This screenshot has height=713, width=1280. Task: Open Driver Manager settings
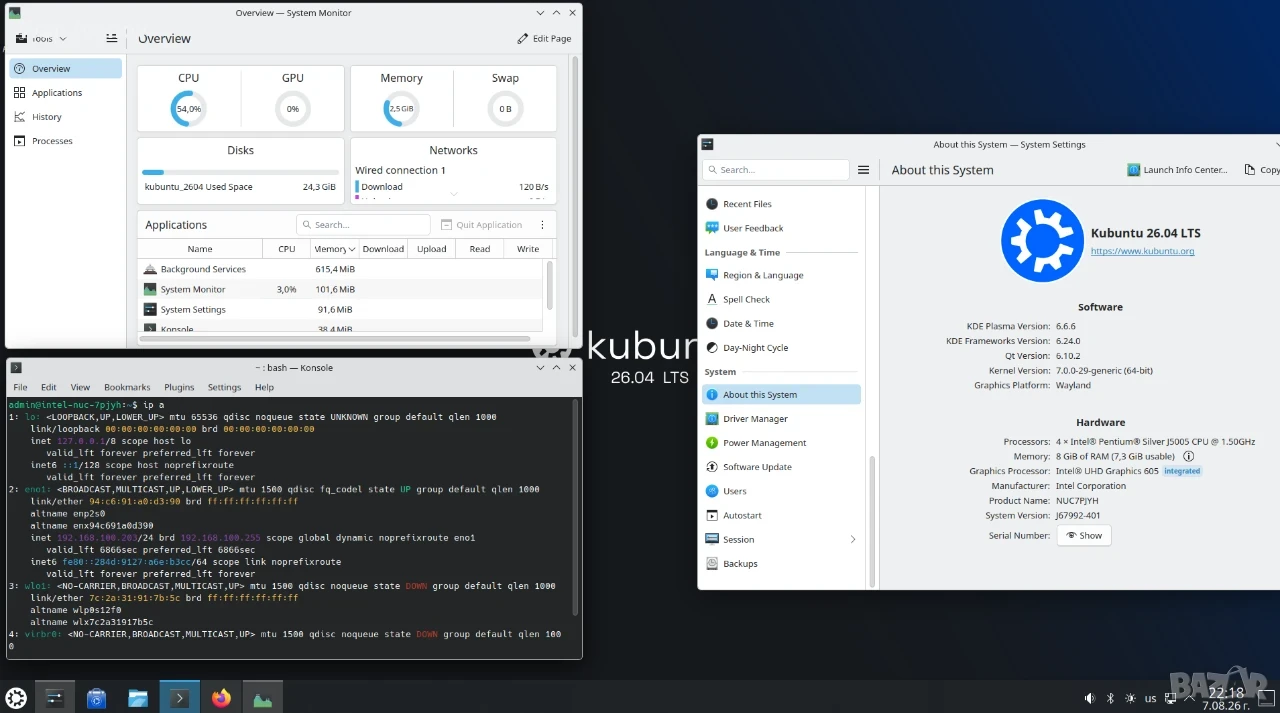click(781, 419)
